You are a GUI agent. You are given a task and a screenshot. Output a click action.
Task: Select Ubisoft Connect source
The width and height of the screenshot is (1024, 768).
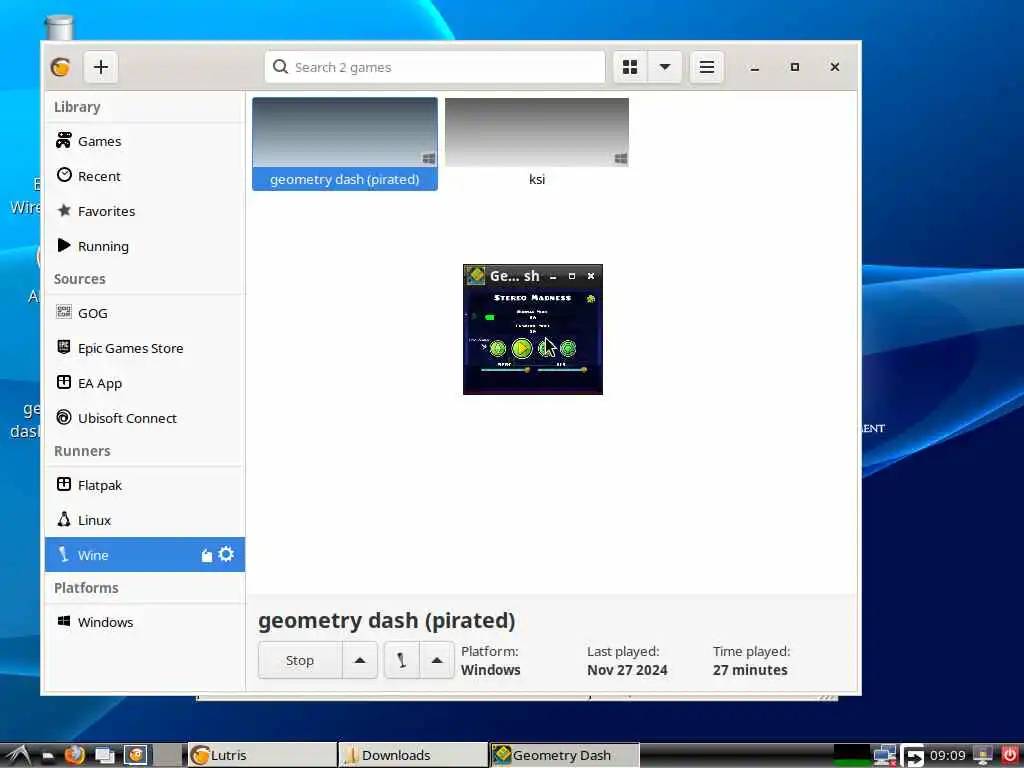(144, 418)
